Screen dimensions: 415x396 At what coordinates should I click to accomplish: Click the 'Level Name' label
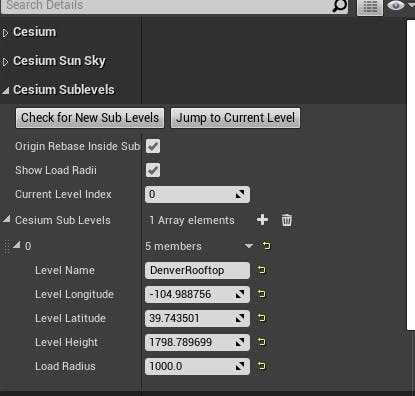click(65, 270)
